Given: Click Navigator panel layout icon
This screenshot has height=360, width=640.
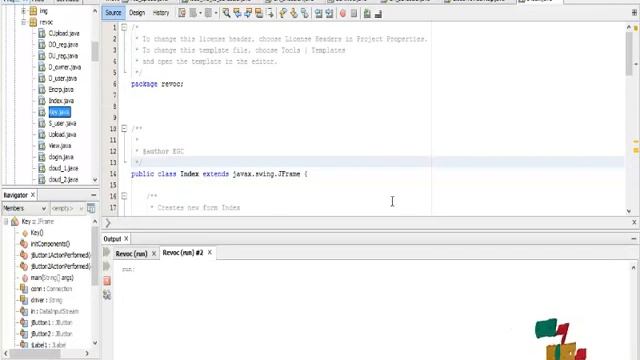Looking at the screenshot, I should pos(91,208).
